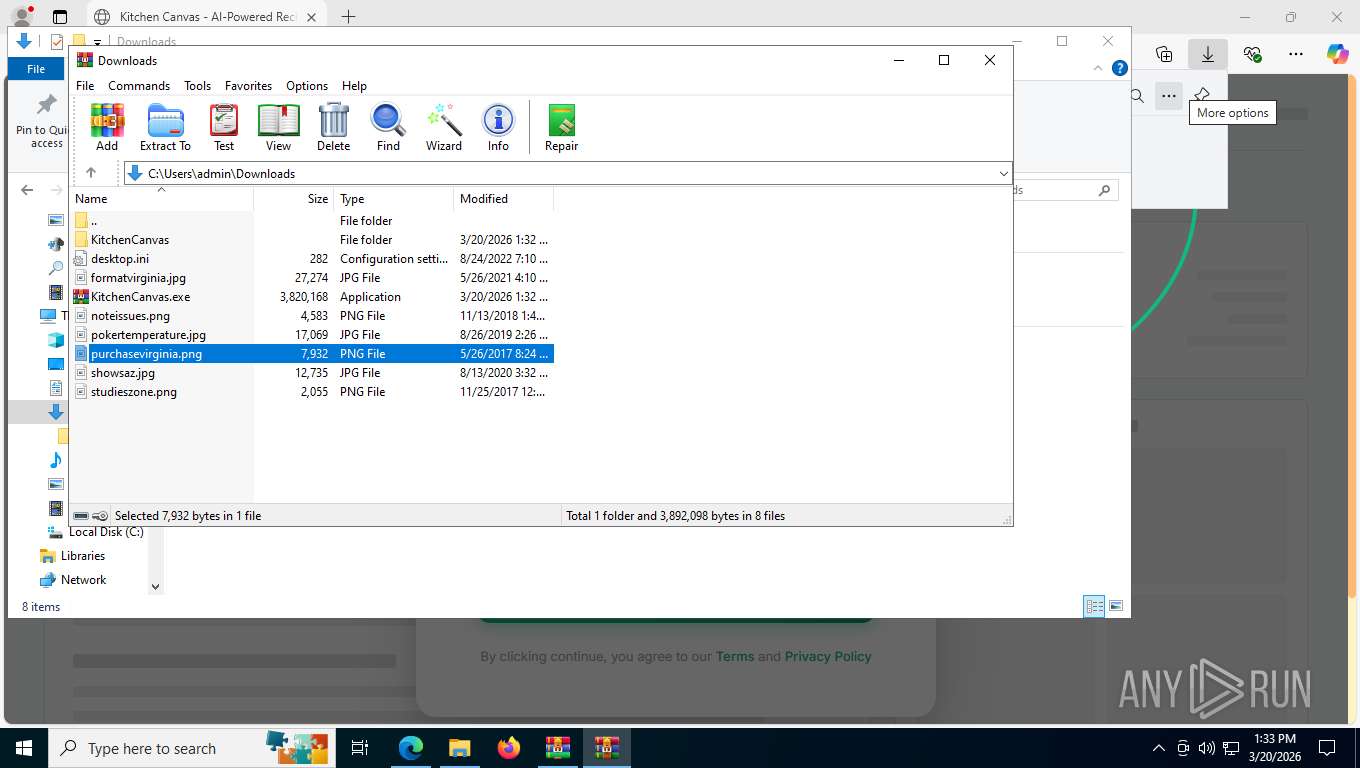This screenshot has width=1360, height=768.
Task: Sort the list by the Size column header
Action: tap(294, 199)
